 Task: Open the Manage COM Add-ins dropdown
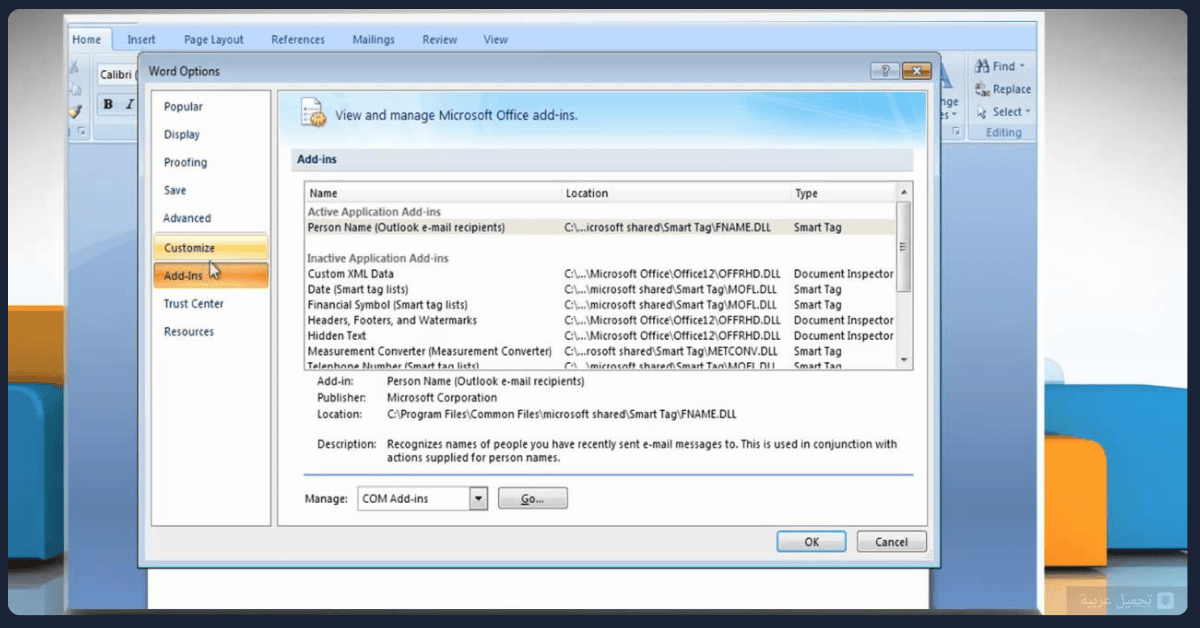[x=478, y=498]
